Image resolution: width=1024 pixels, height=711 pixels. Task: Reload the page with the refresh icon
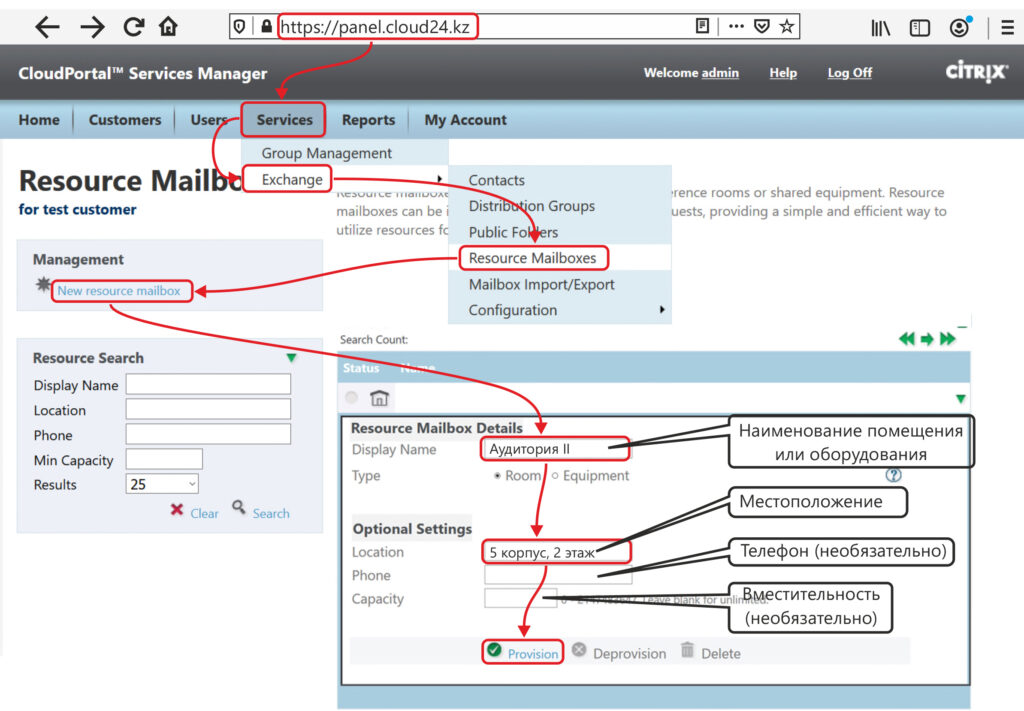[x=134, y=27]
